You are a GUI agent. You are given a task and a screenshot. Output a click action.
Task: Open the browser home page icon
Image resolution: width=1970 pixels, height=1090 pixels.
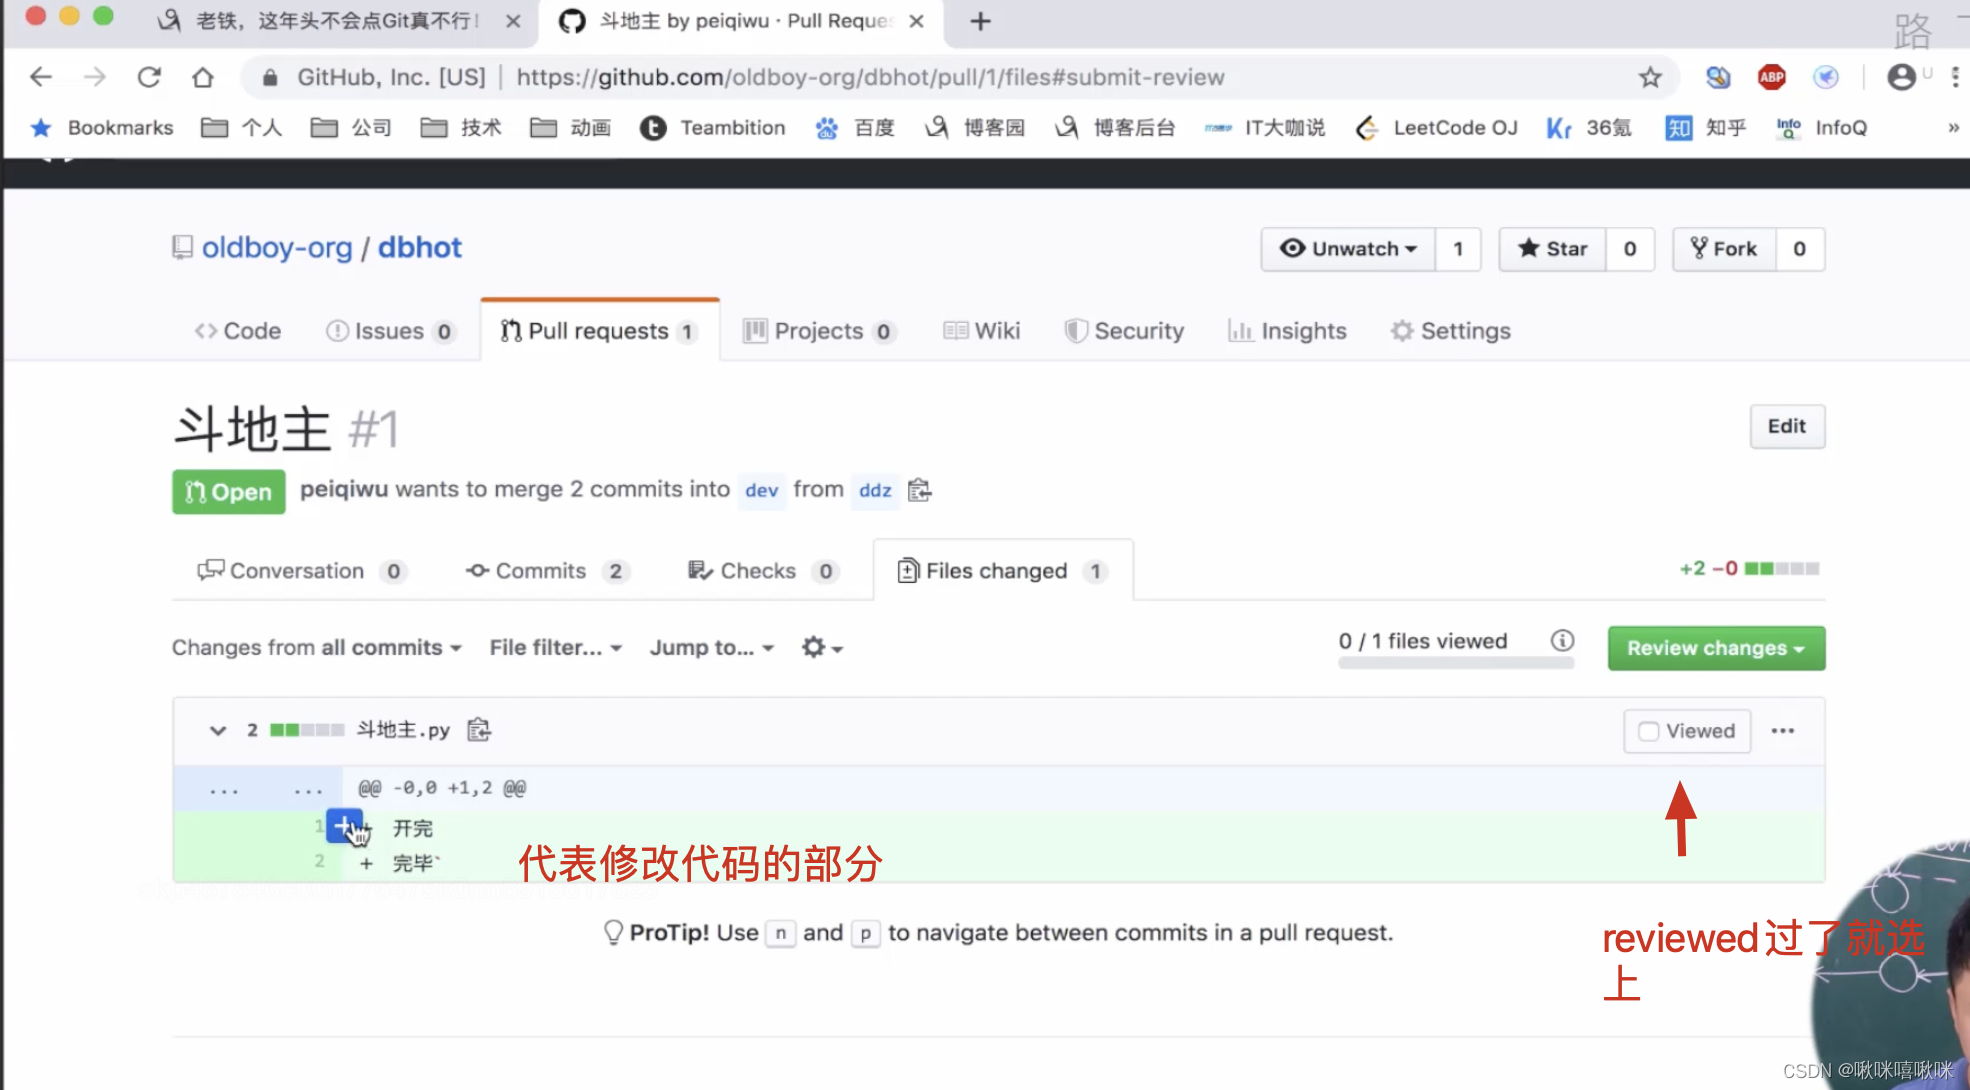click(203, 77)
